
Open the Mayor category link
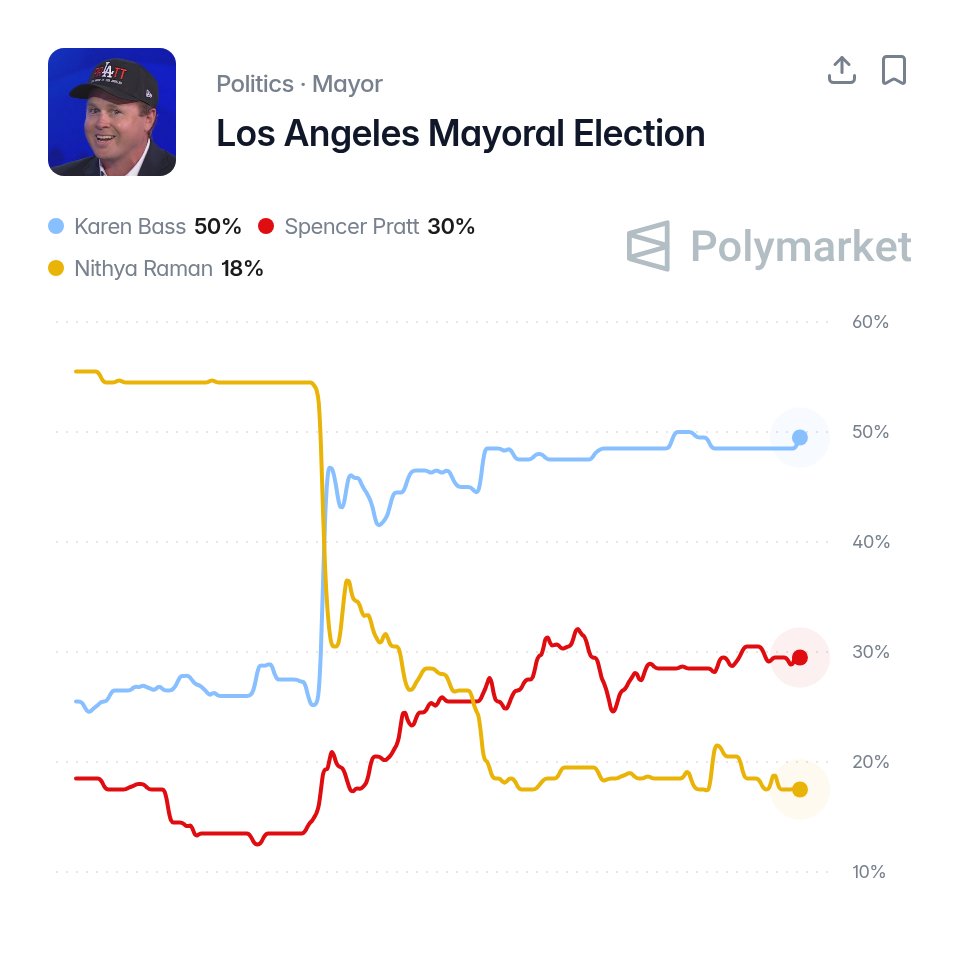click(x=347, y=84)
